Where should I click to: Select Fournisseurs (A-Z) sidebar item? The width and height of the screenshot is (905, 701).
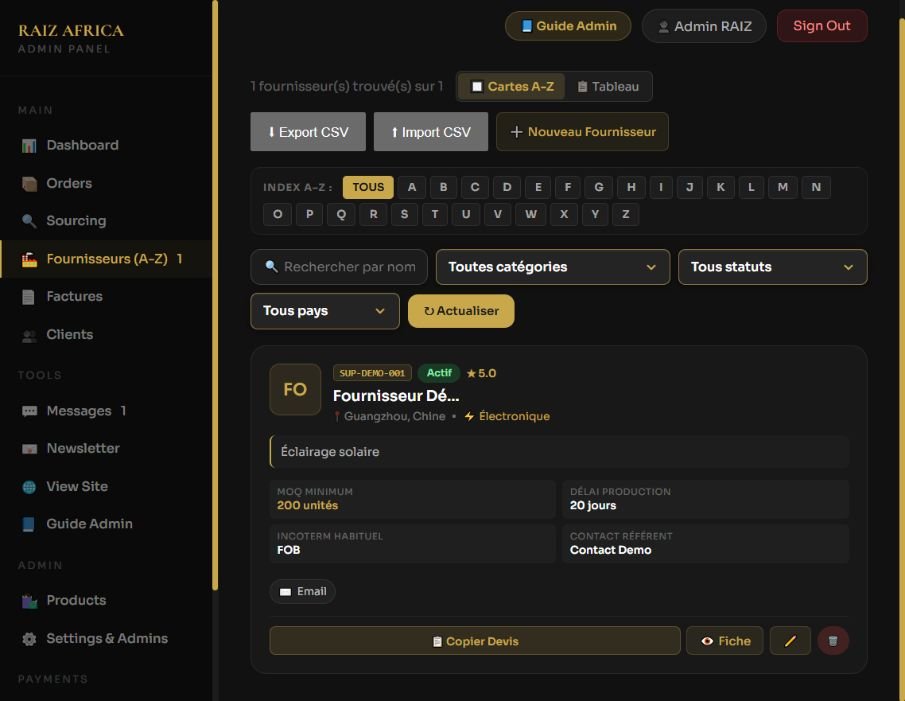107,259
